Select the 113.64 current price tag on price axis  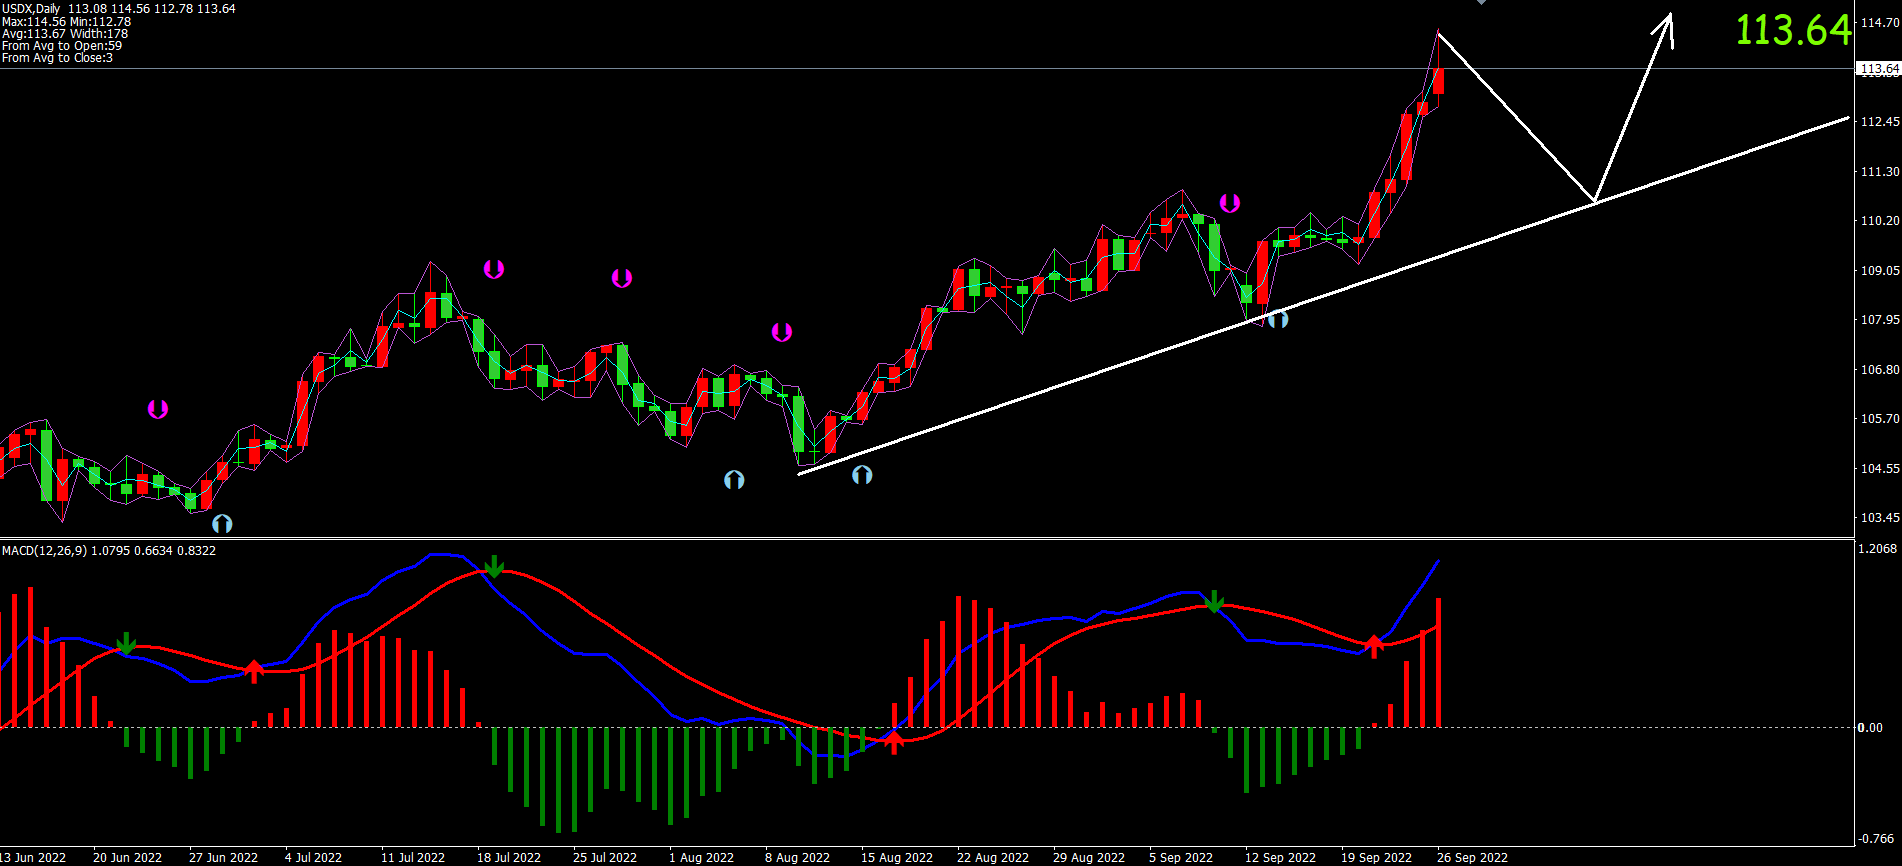1878,69
